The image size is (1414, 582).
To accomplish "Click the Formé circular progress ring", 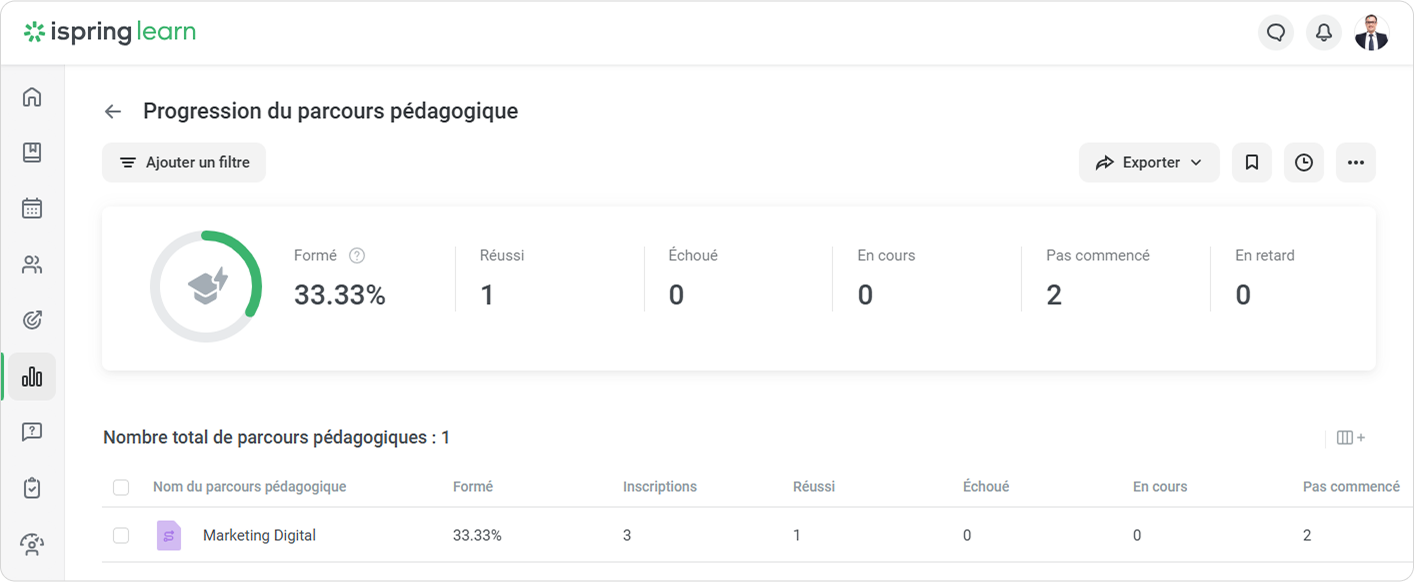I will point(206,287).
